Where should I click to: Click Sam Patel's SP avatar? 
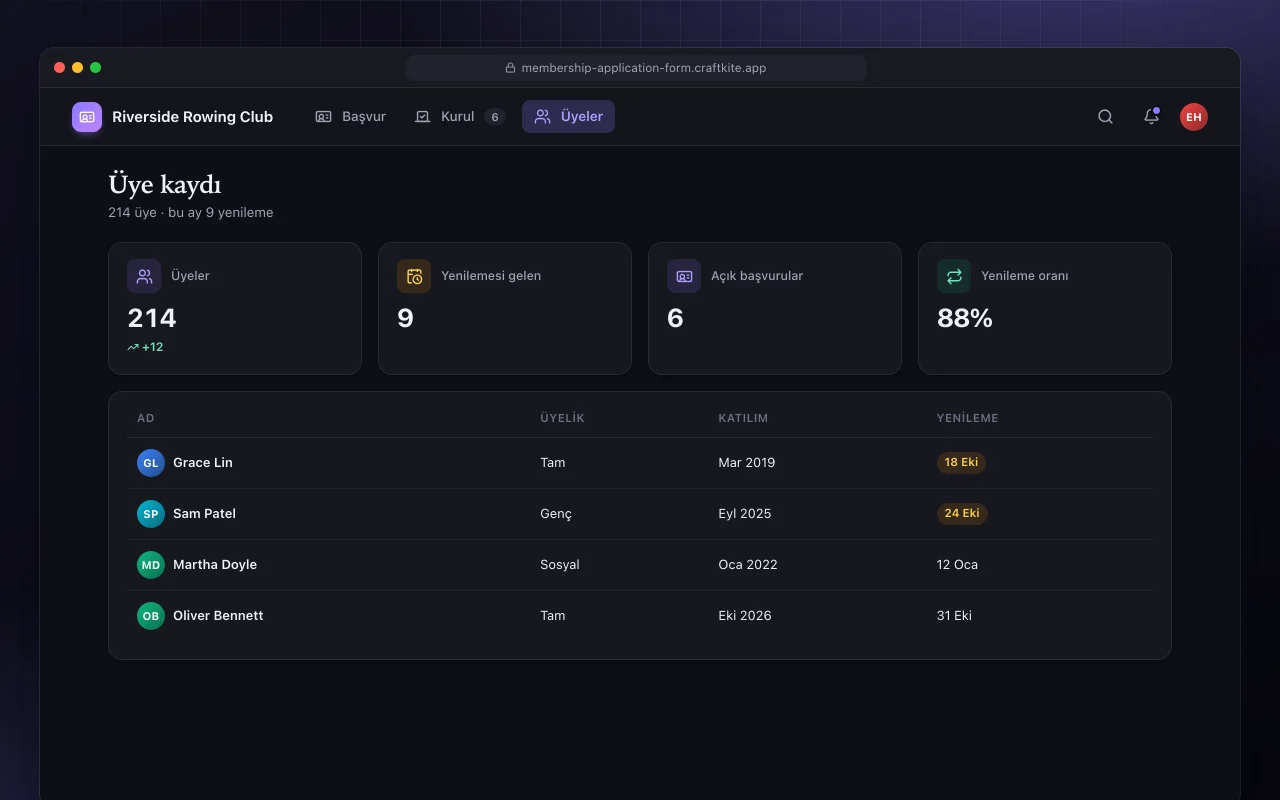(151, 514)
